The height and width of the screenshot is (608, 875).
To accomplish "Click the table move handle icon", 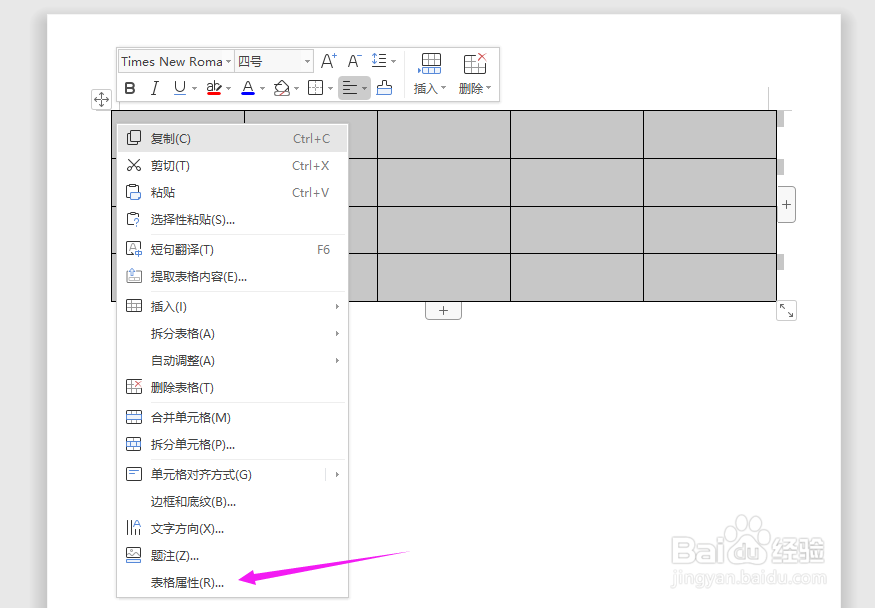I will pyautogui.click(x=101, y=100).
